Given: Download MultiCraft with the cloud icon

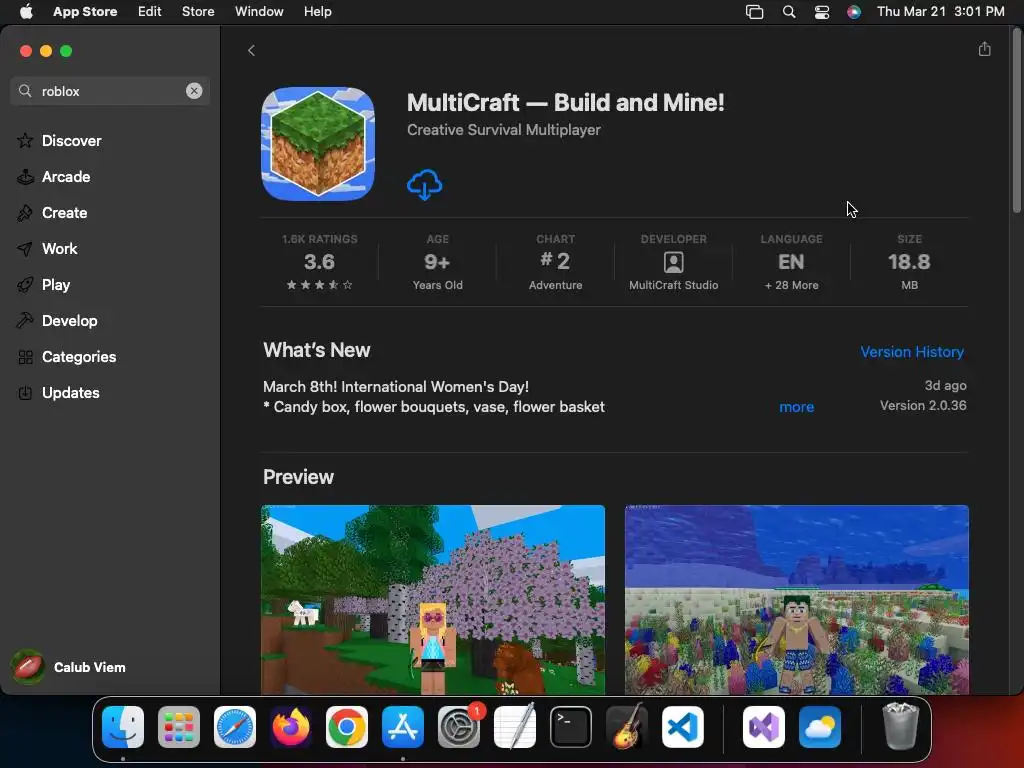Looking at the screenshot, I should 424,185.
